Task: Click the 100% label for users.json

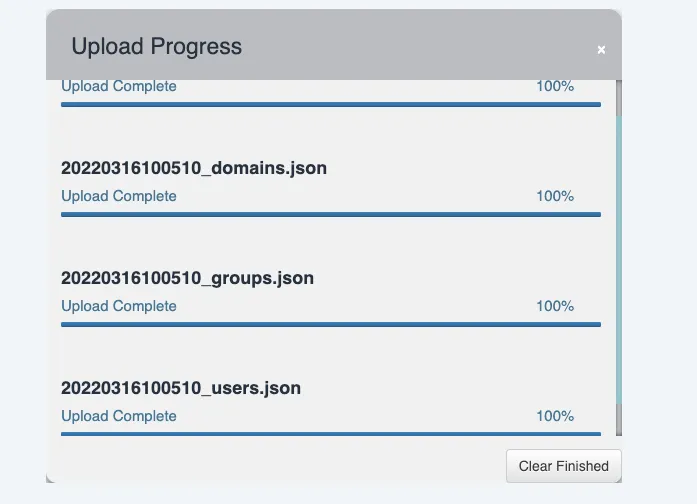Action: point(555,416)
